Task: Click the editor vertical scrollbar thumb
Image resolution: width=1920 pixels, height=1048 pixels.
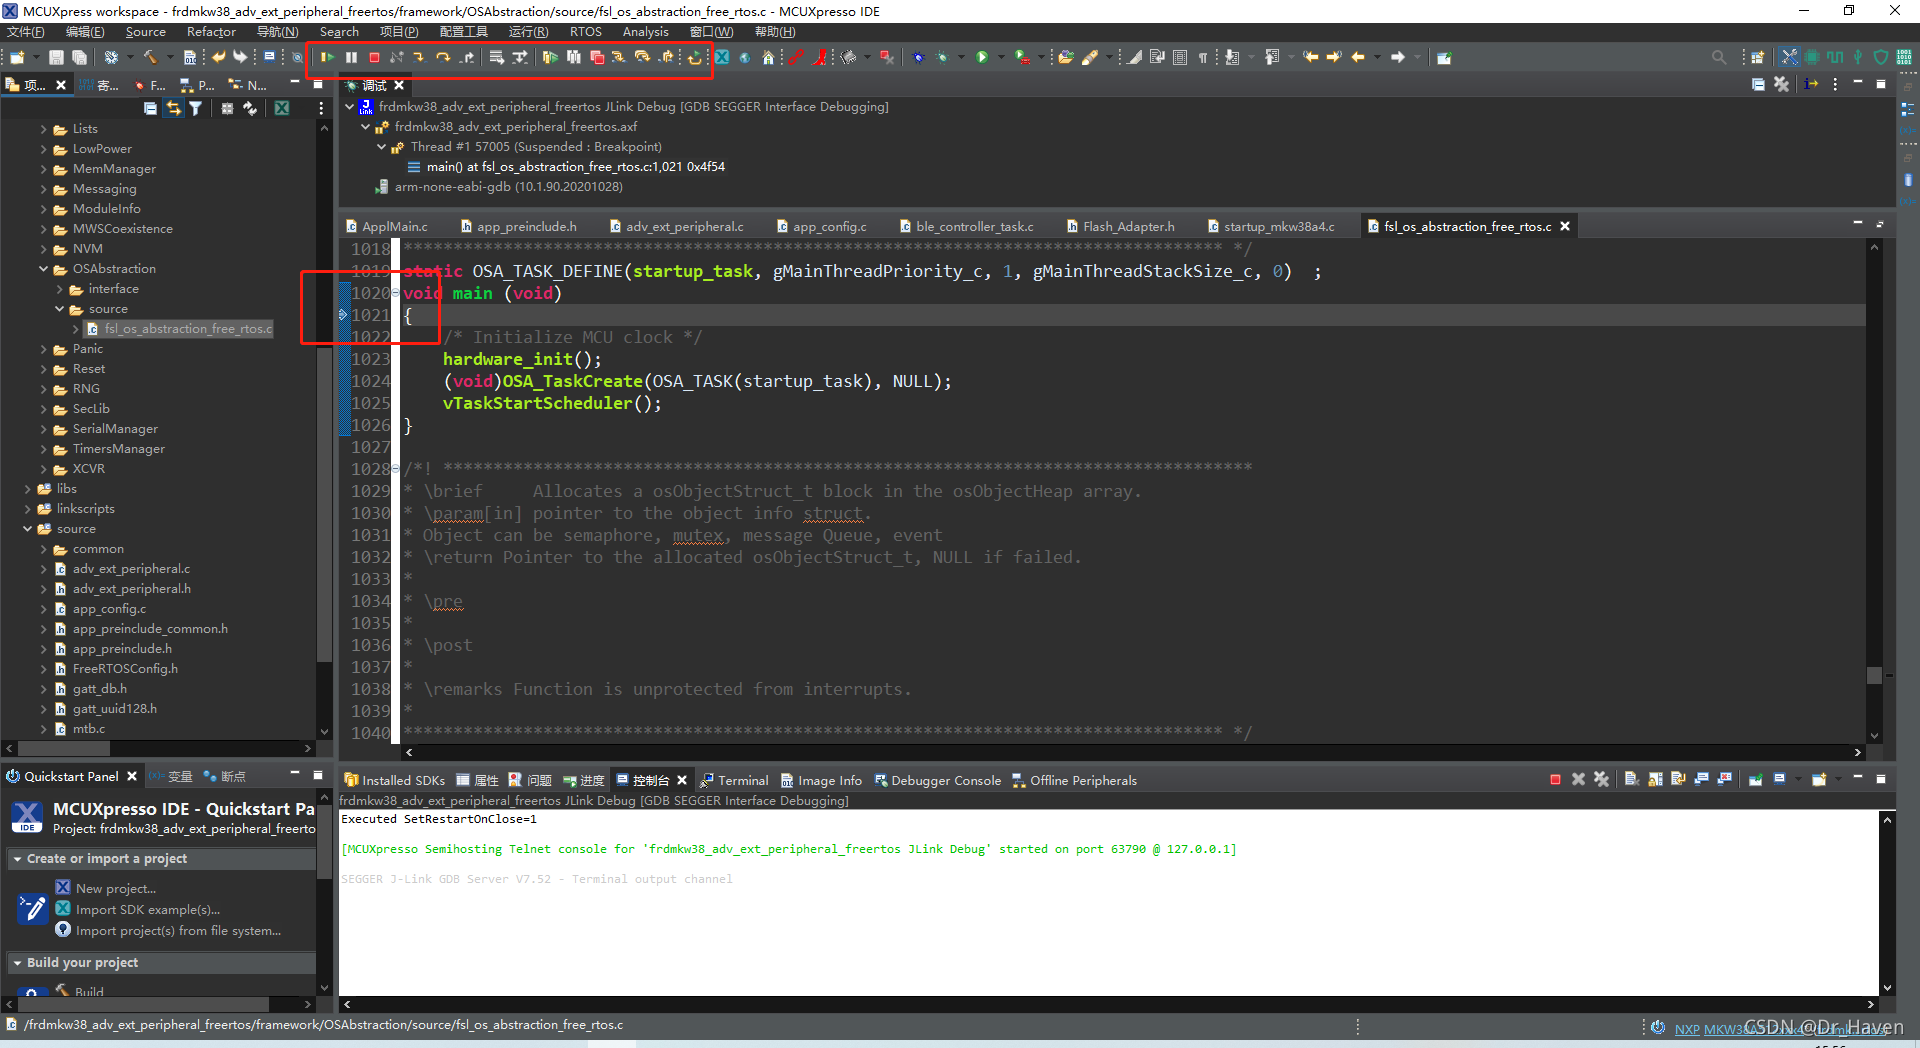Action: [1874, 675]
